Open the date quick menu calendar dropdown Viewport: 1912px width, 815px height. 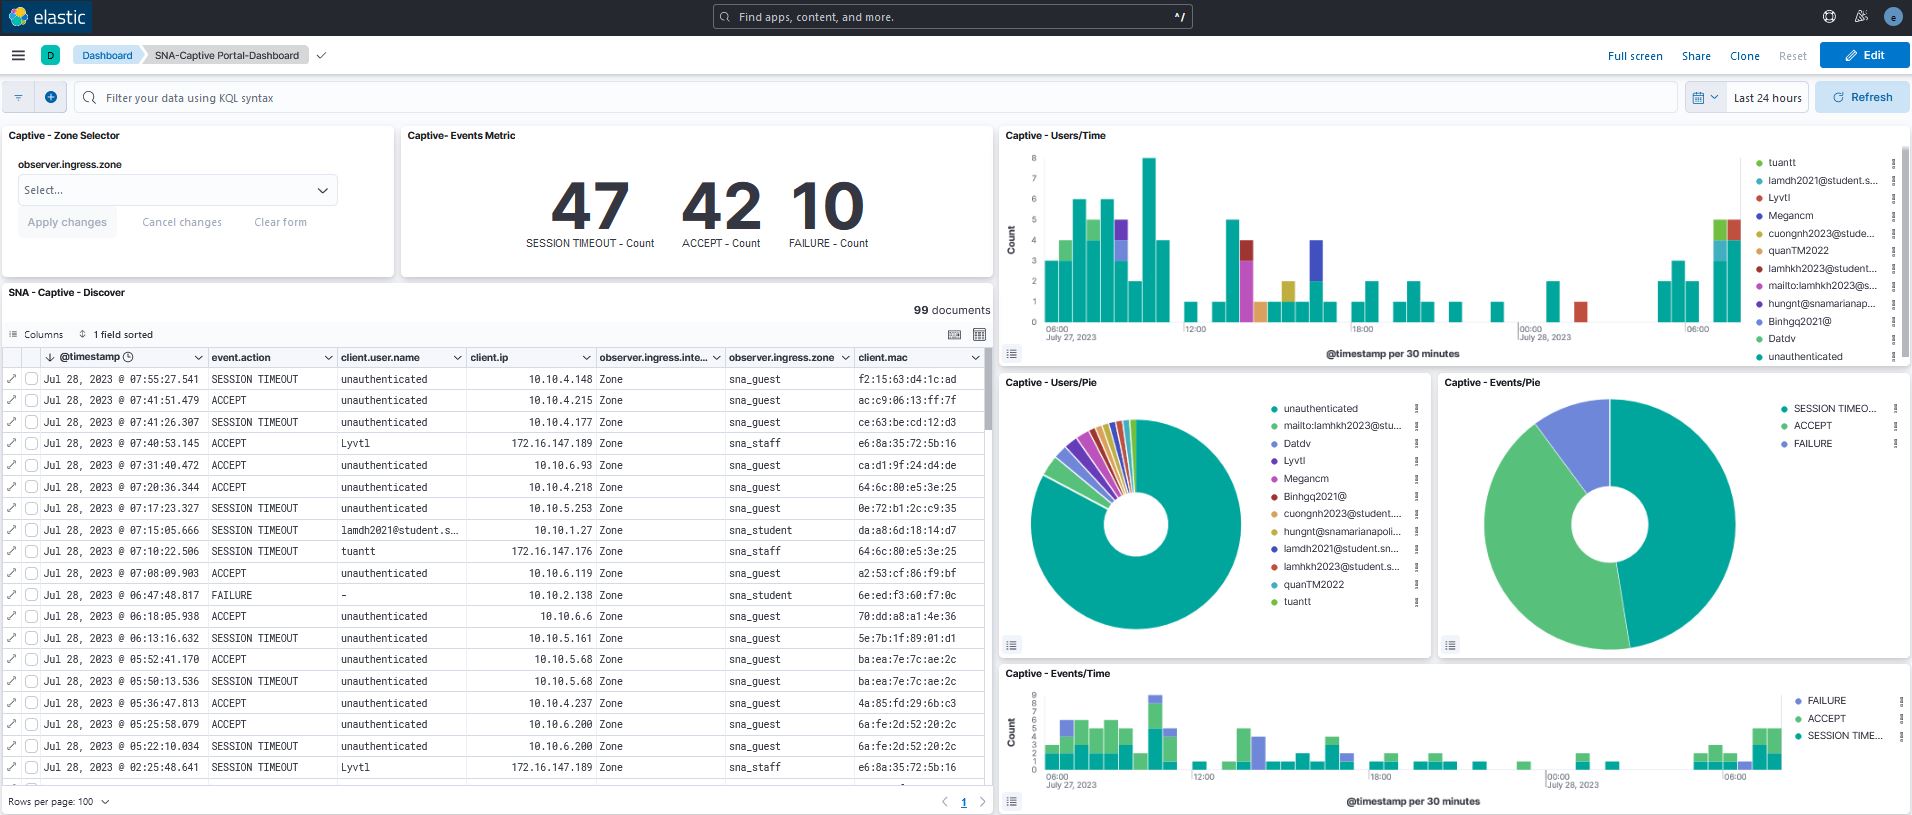[x=1705, y=98]
